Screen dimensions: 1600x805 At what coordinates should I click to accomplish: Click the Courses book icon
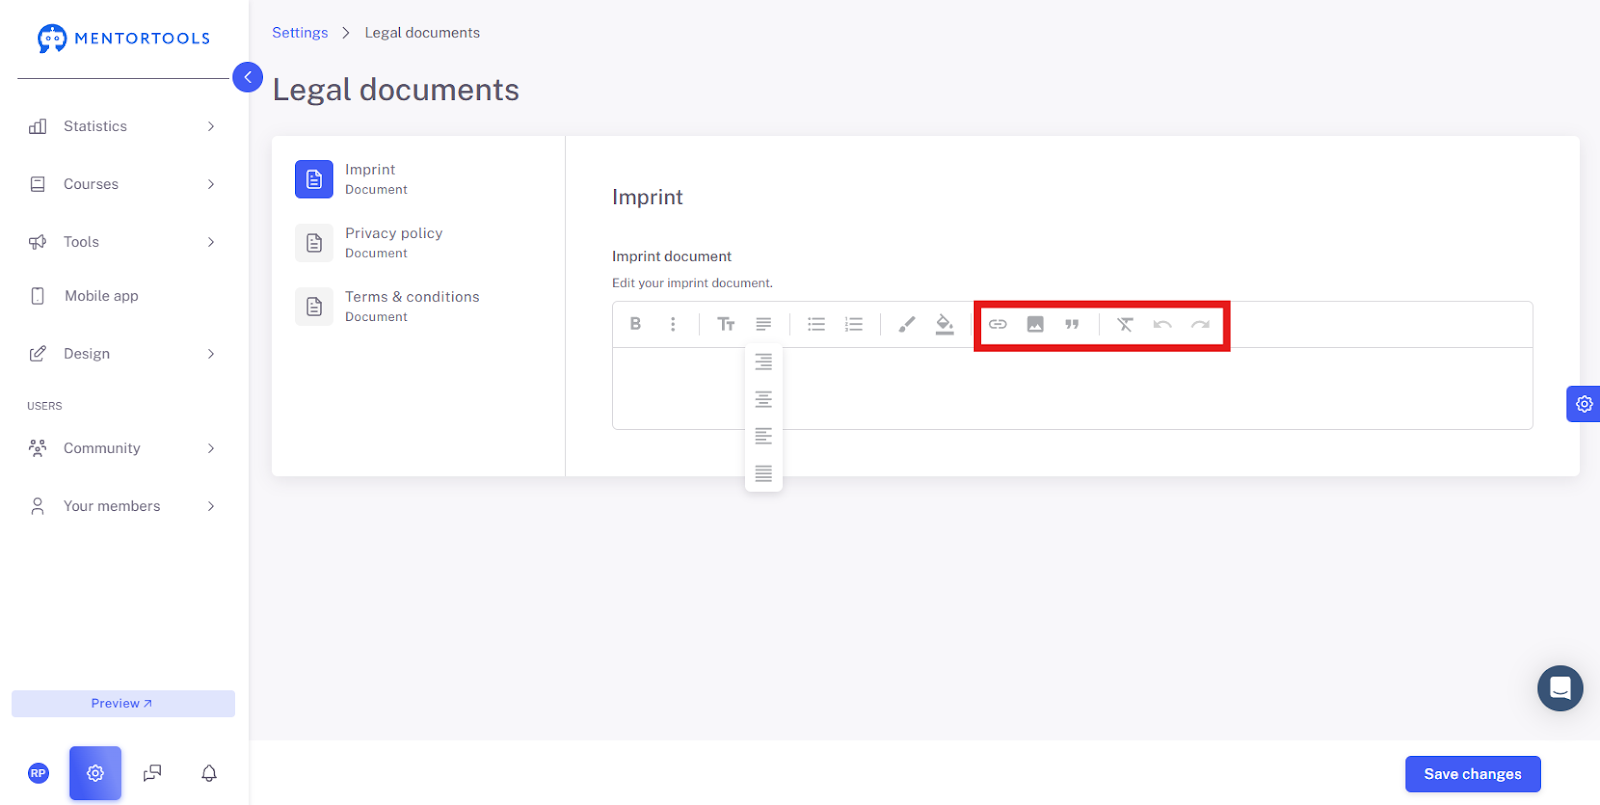(38, 184)
